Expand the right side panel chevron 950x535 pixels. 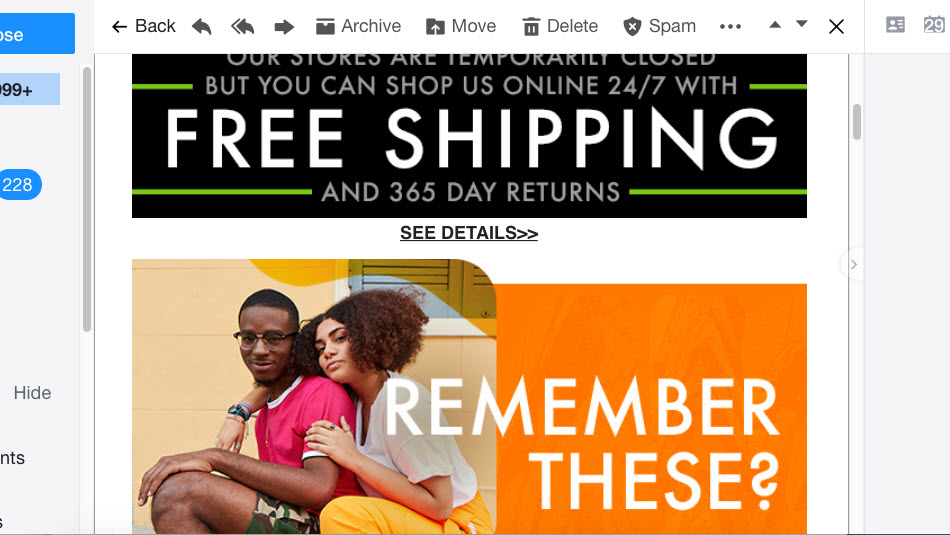coord(854,264)
